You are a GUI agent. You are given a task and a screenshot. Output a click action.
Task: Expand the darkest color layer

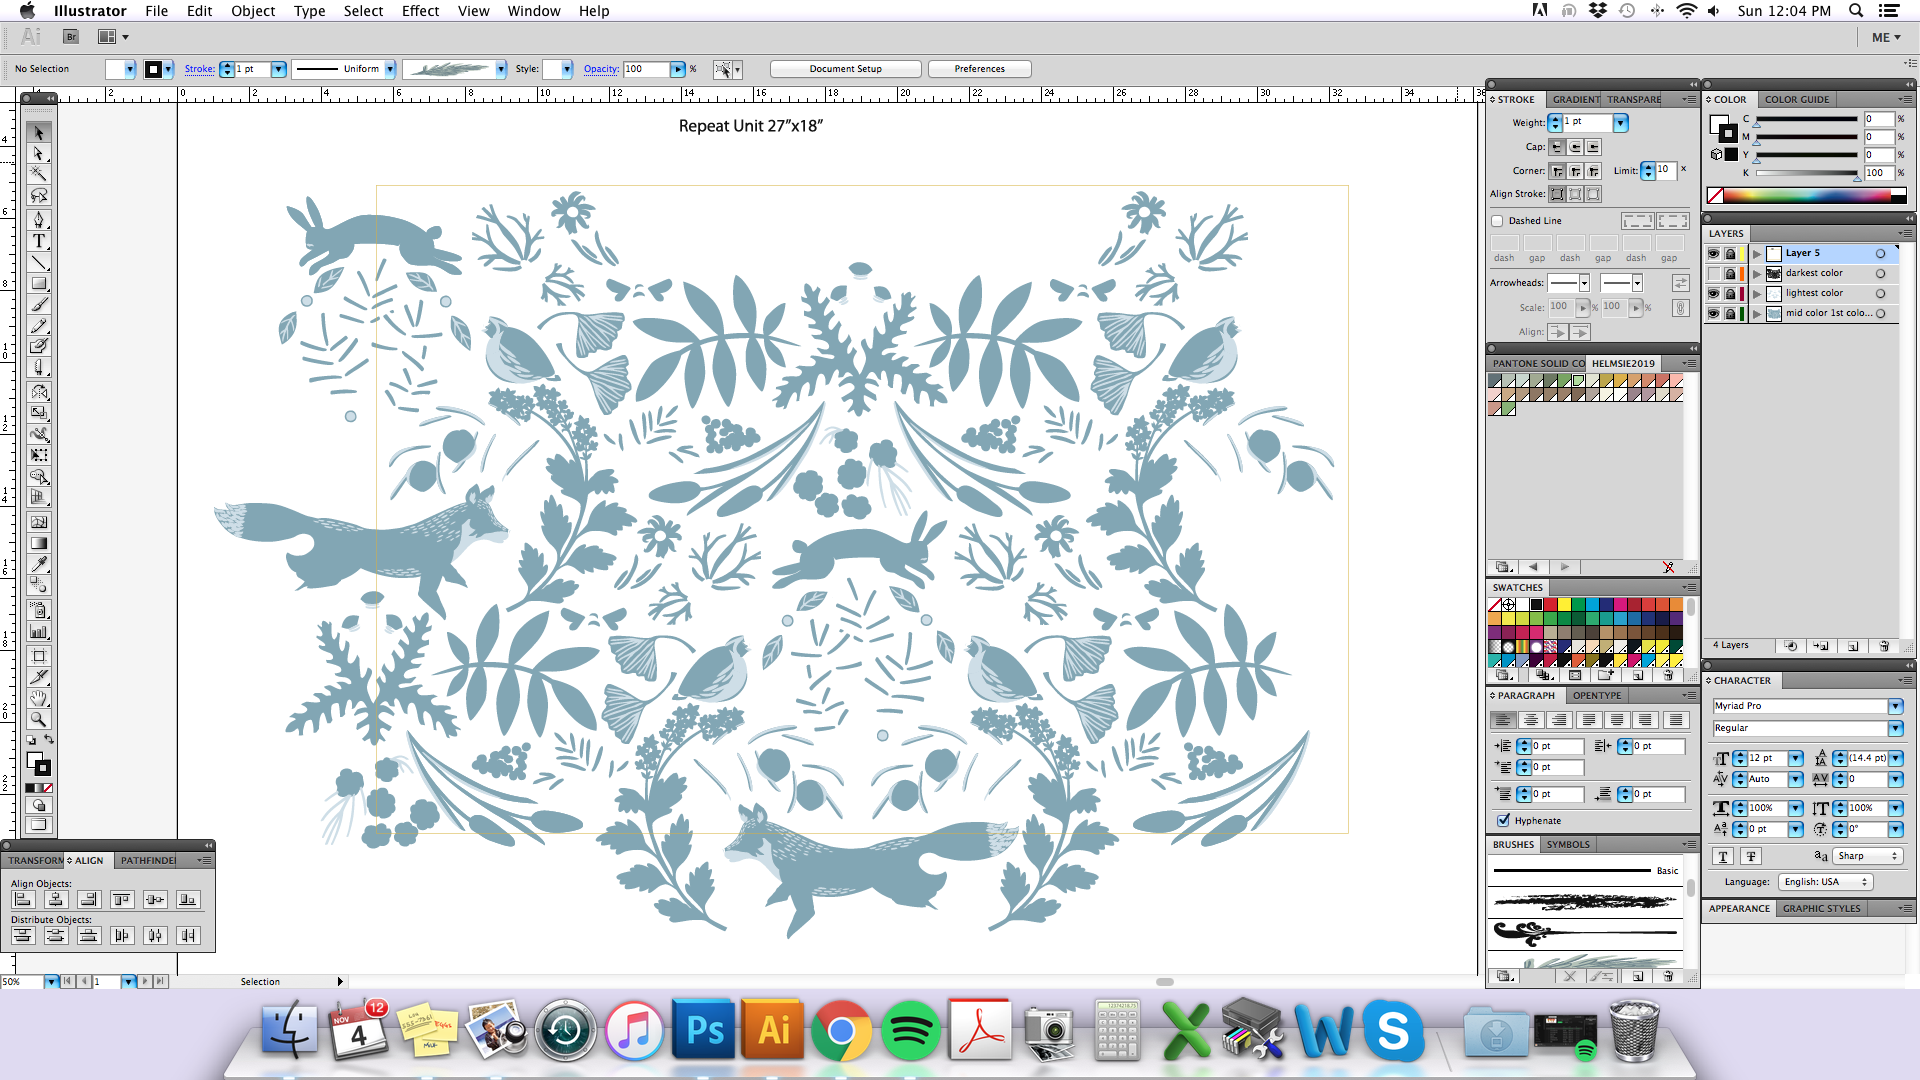click(x=1757, y=273)
